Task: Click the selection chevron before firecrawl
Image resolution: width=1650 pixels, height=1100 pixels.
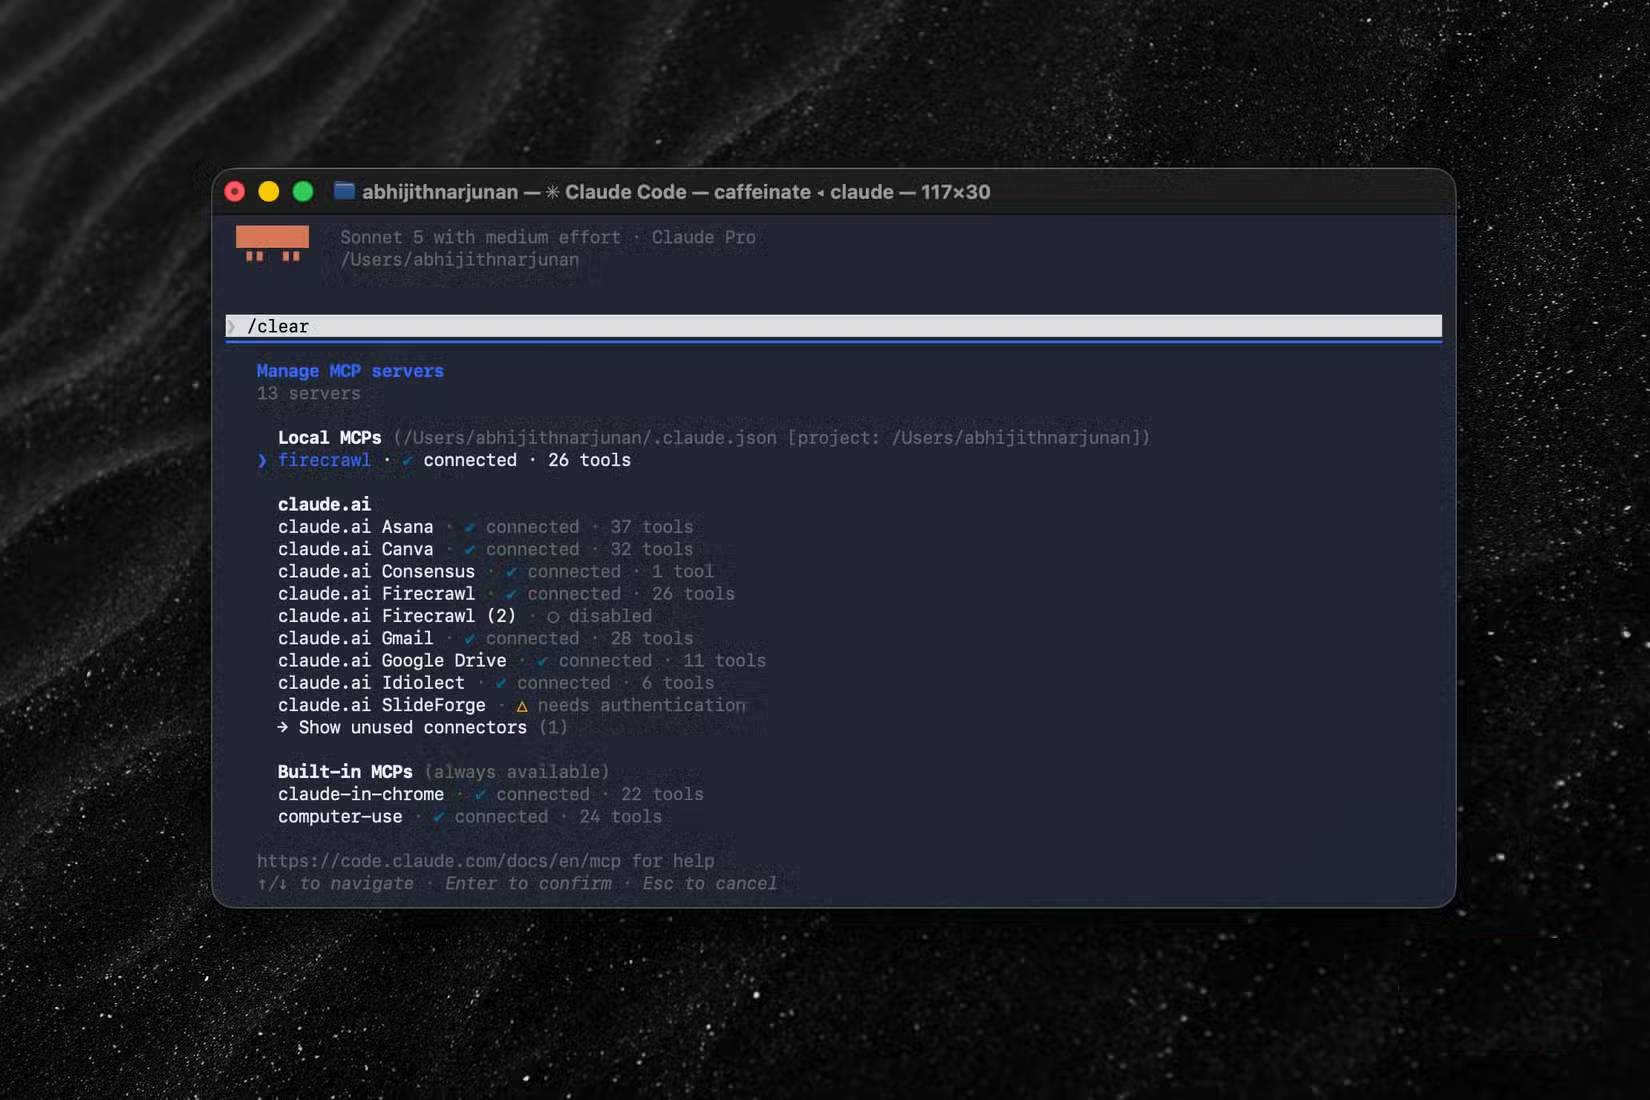Action: (x=262, y=460)
